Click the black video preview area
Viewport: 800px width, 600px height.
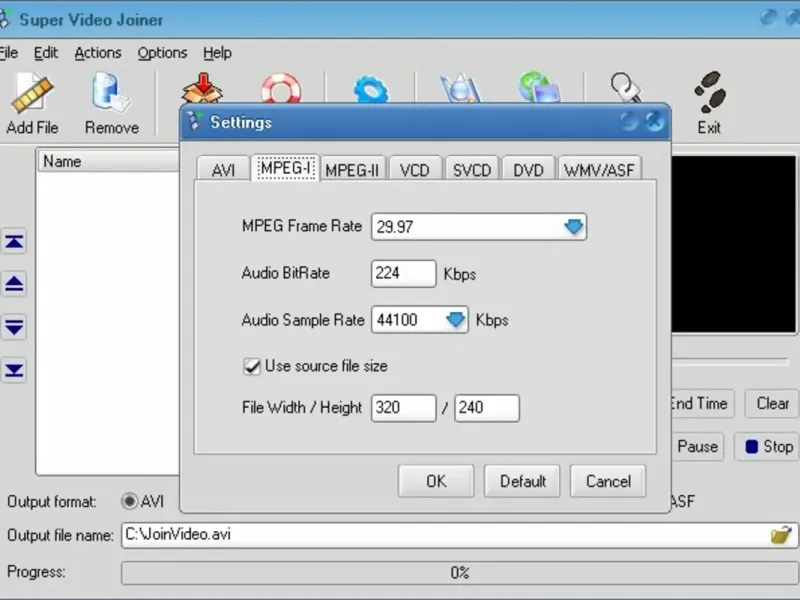[734, 244]
